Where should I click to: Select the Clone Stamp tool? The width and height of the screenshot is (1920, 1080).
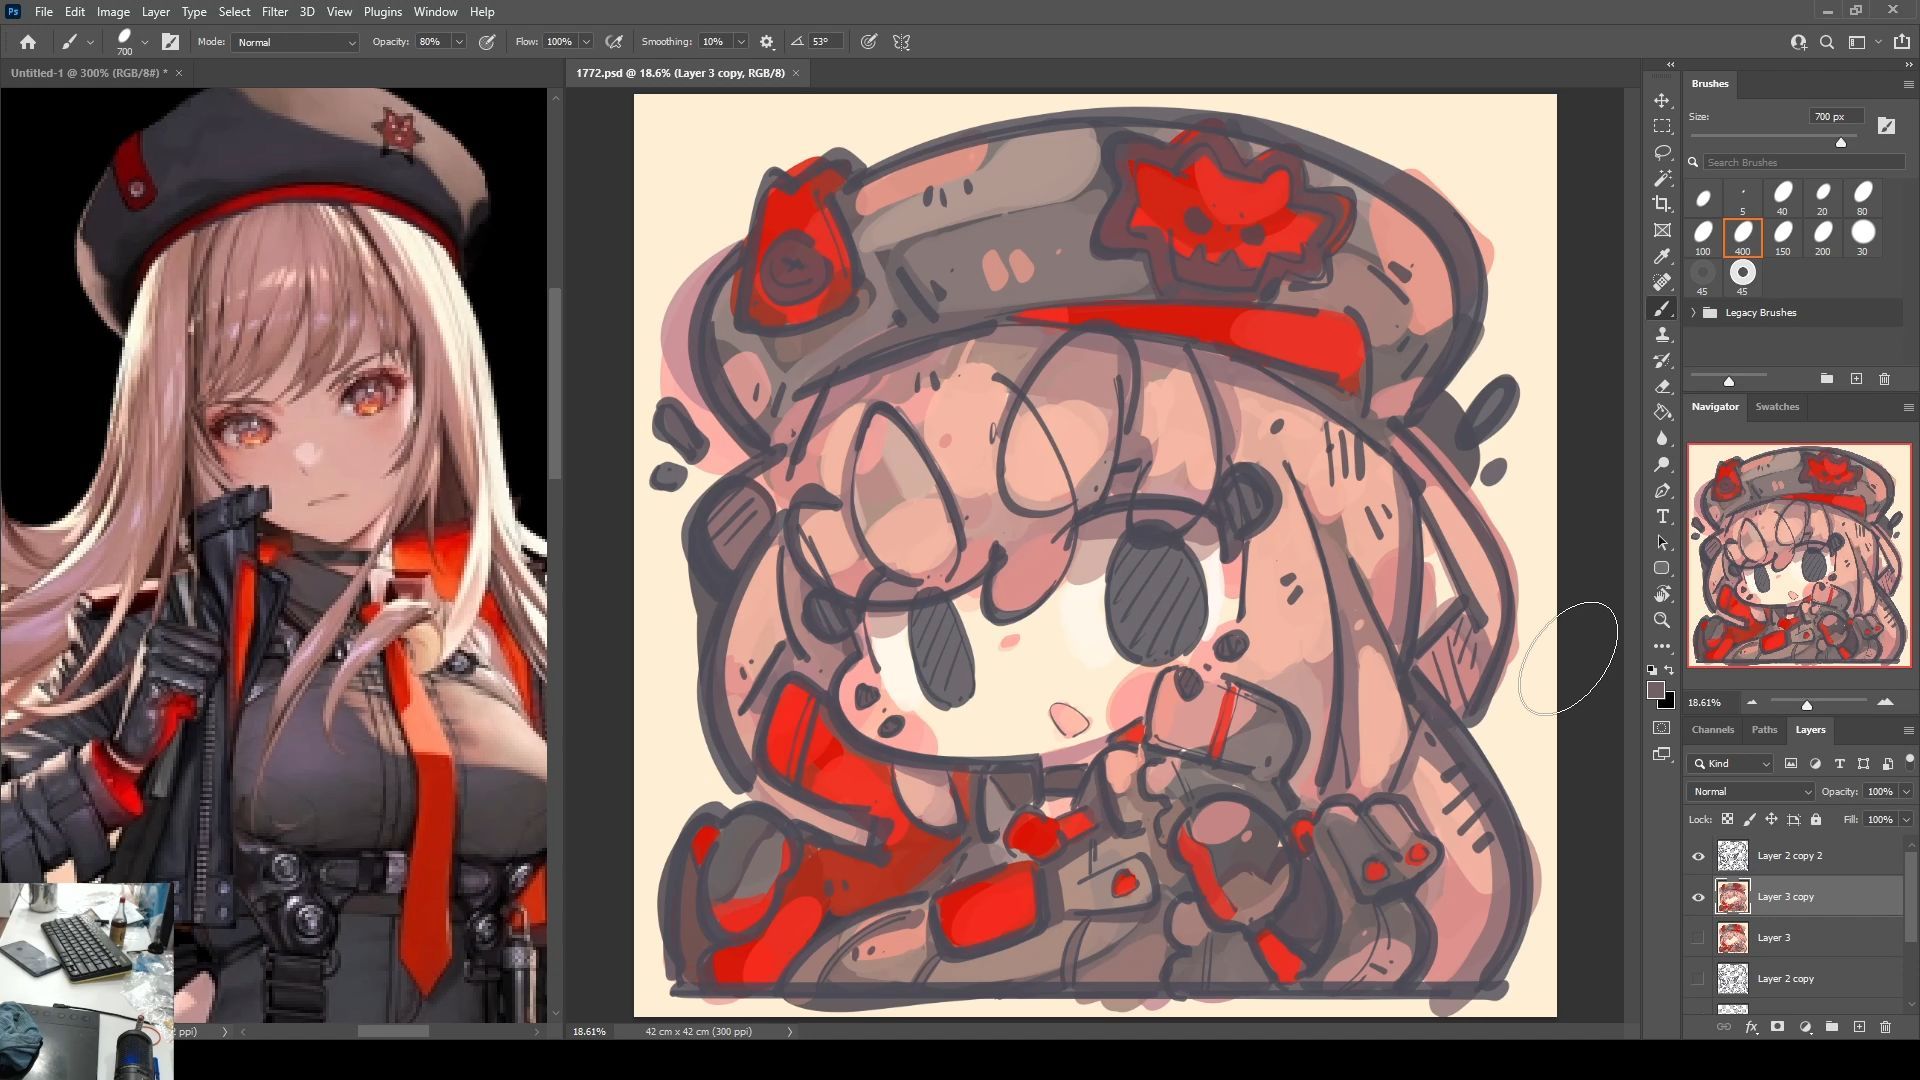tap(1662, 334)
